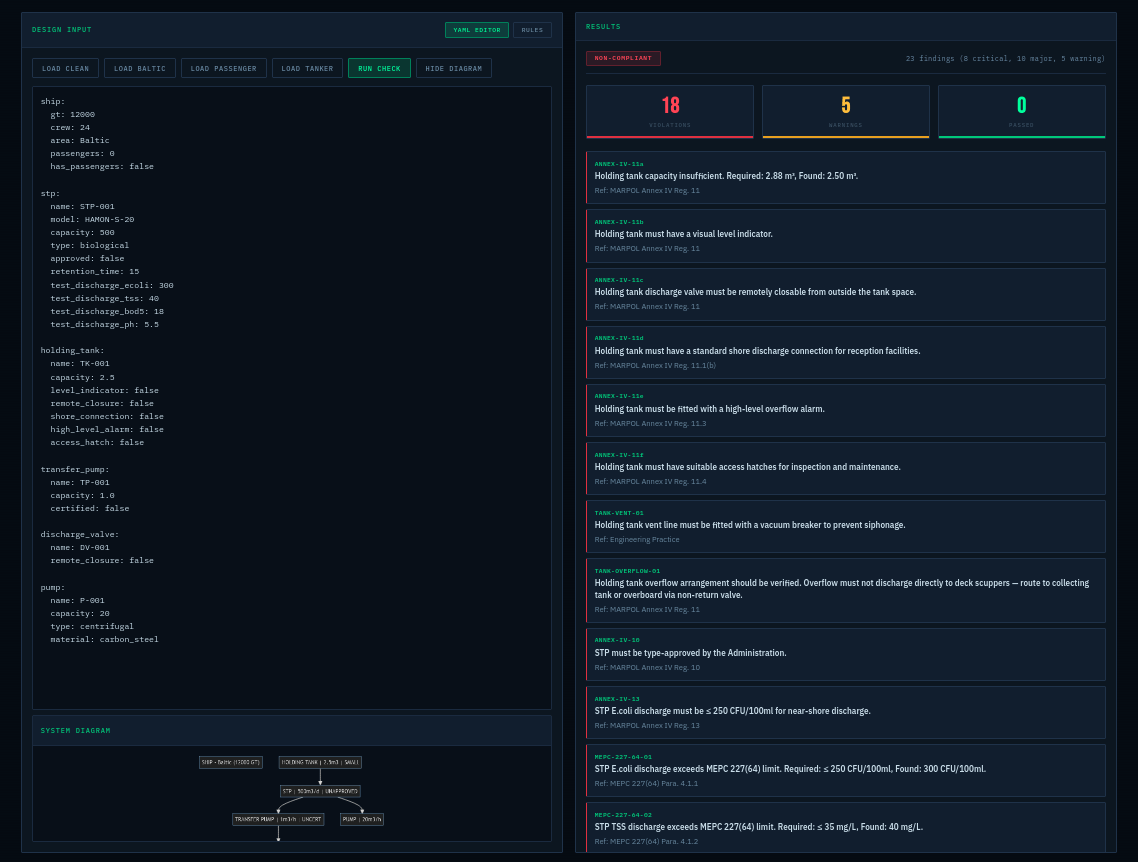Click the Passed count card
Screen dimensions: 1138x862
(x=1021, y=112)
